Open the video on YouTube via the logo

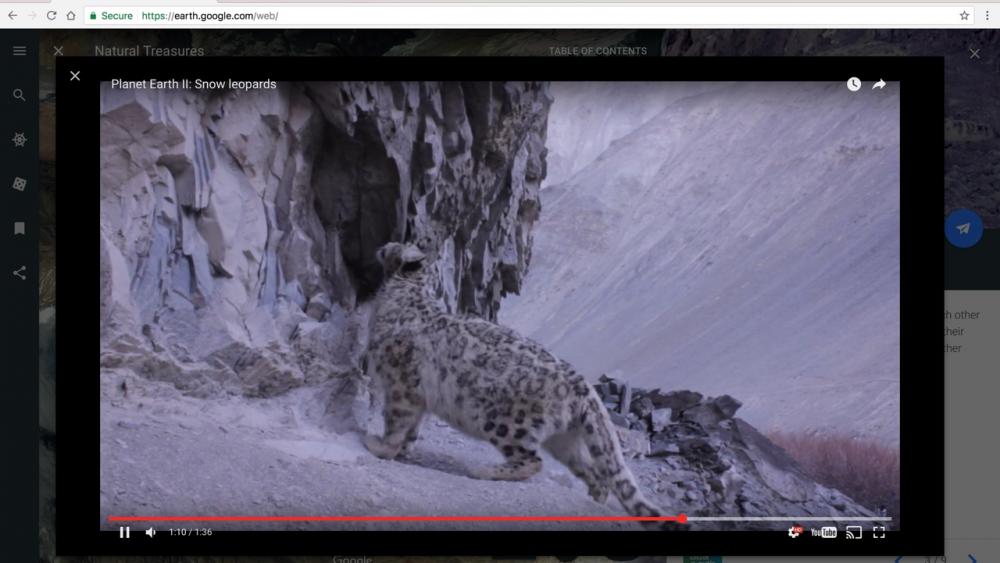[x=824, y=532]
